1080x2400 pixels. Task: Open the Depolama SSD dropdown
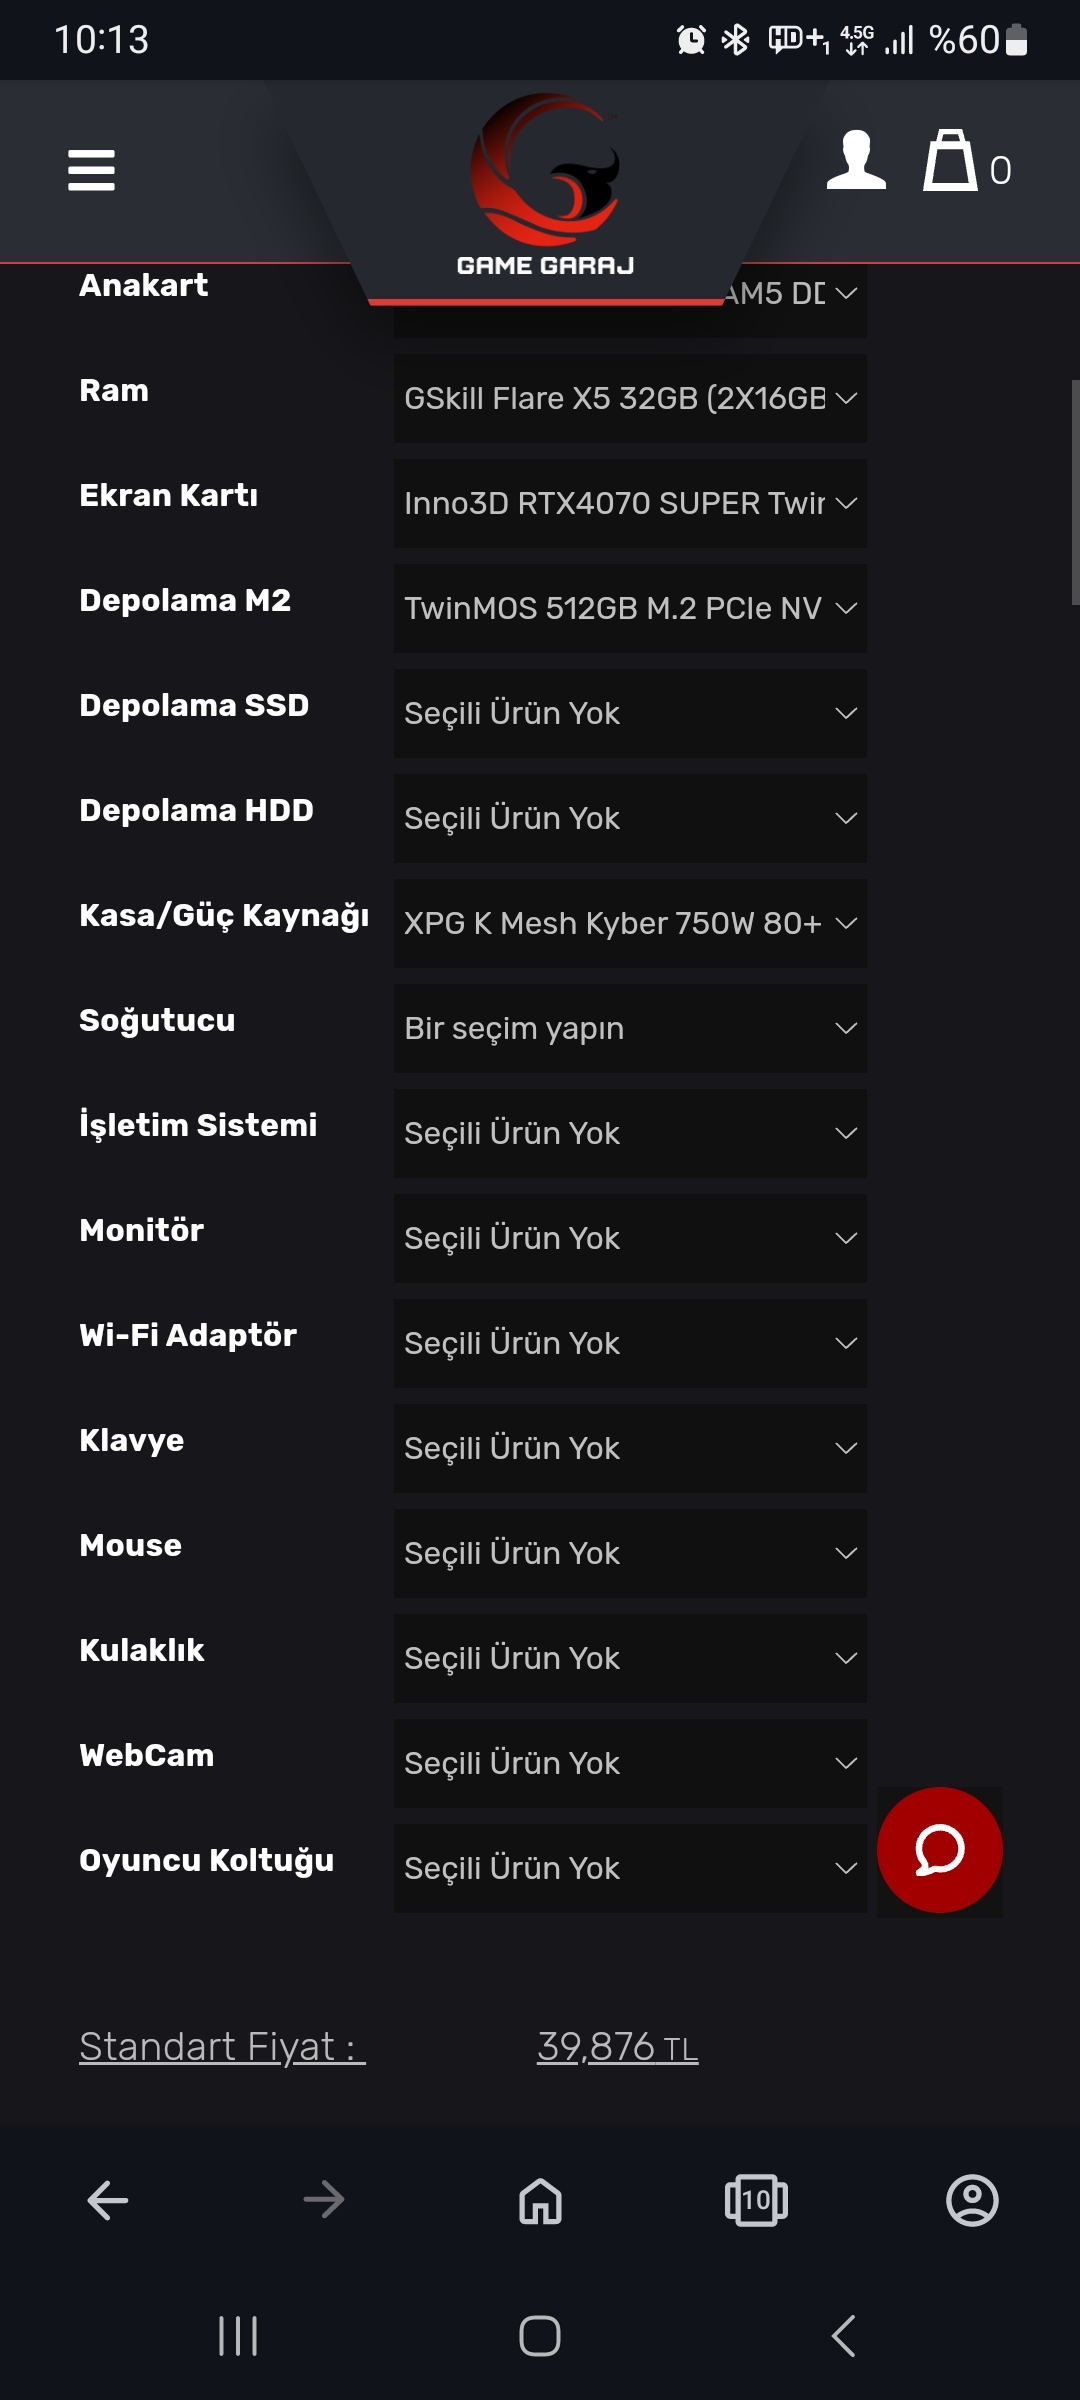pos(630,713)
